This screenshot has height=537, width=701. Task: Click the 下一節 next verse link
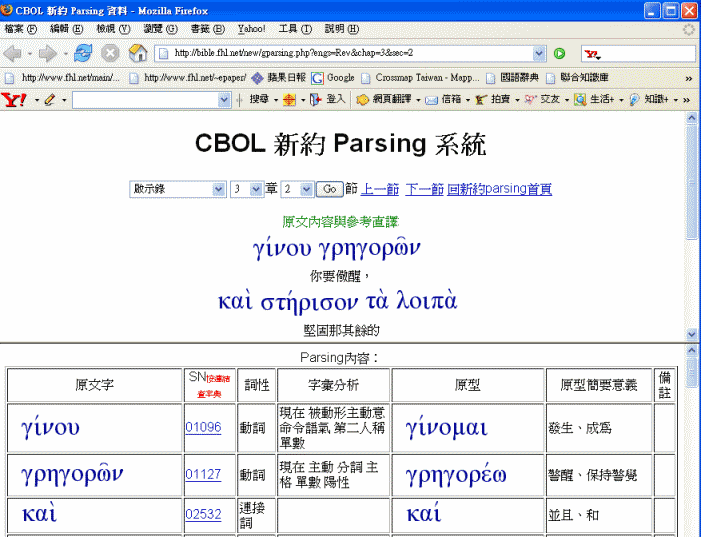(x=423, y=189)
